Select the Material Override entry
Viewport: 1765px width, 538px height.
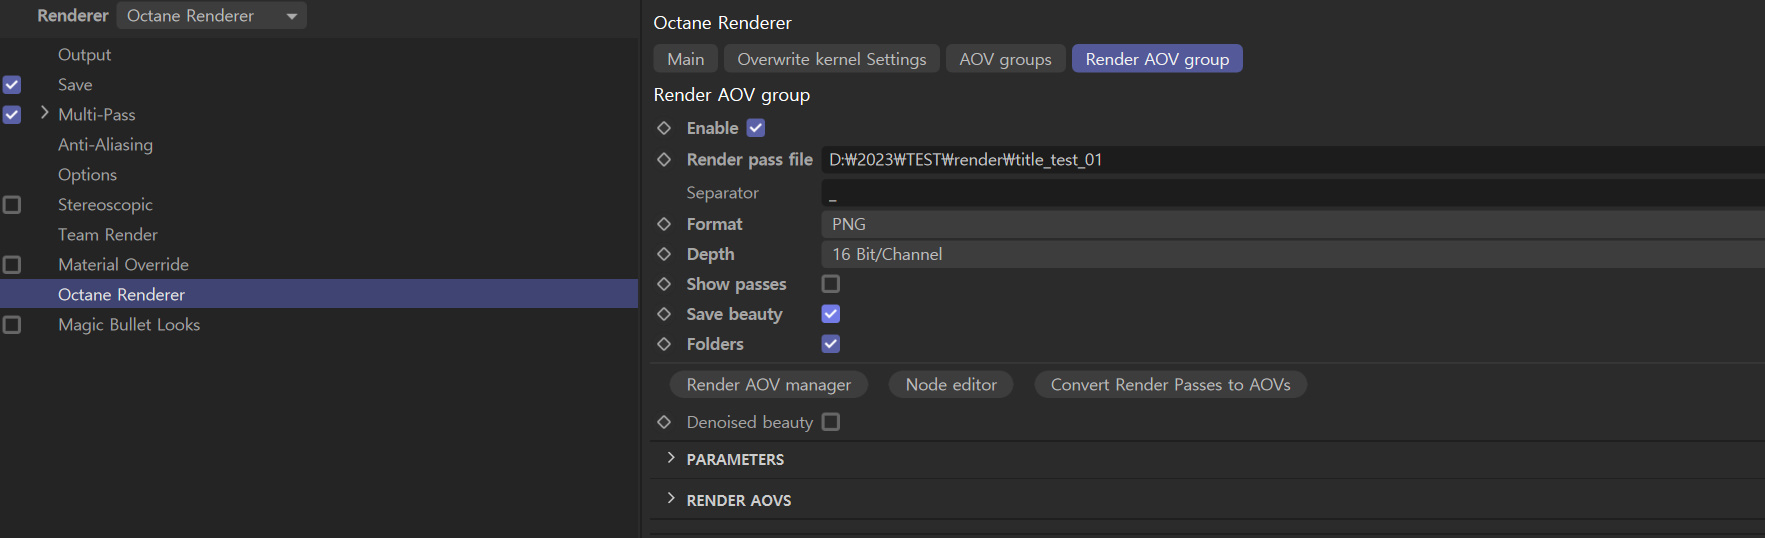pyautogui.click(x=123, y=265)
